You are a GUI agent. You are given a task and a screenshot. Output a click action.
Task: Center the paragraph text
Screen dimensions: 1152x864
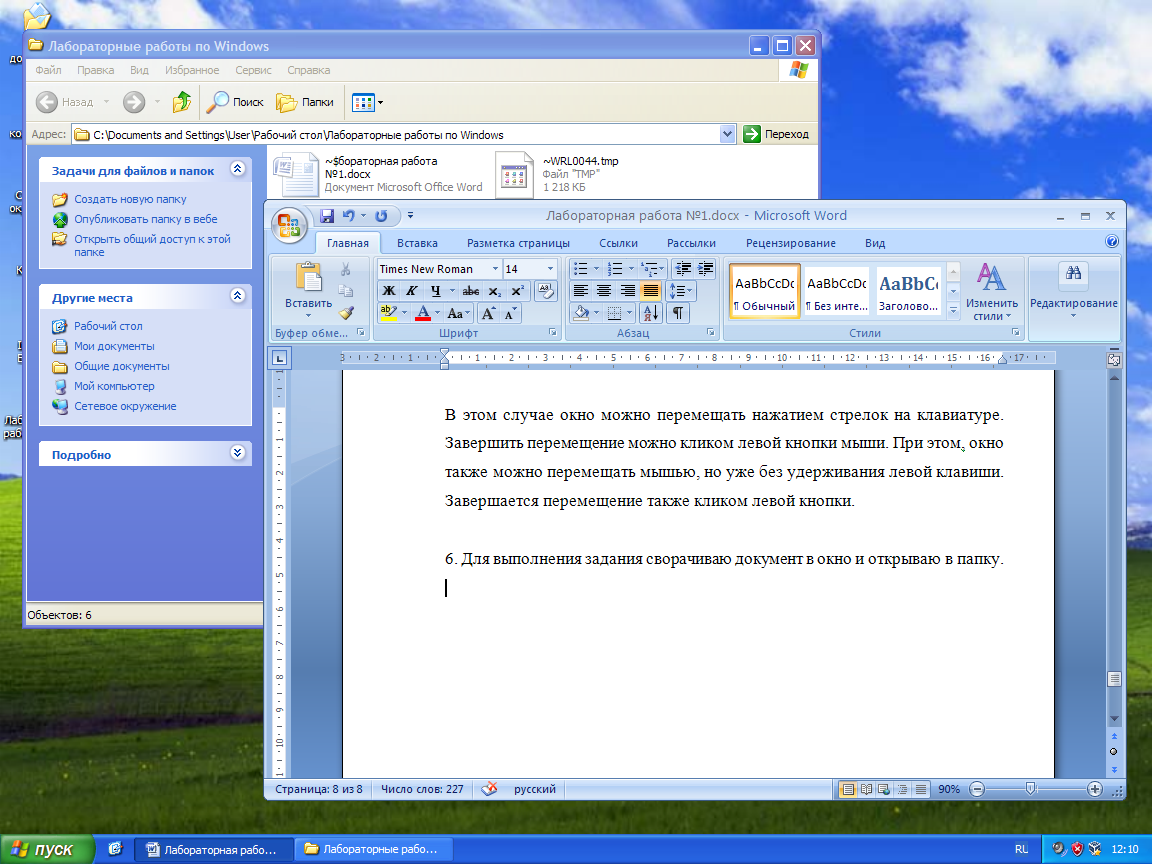(x=604, y=291)
